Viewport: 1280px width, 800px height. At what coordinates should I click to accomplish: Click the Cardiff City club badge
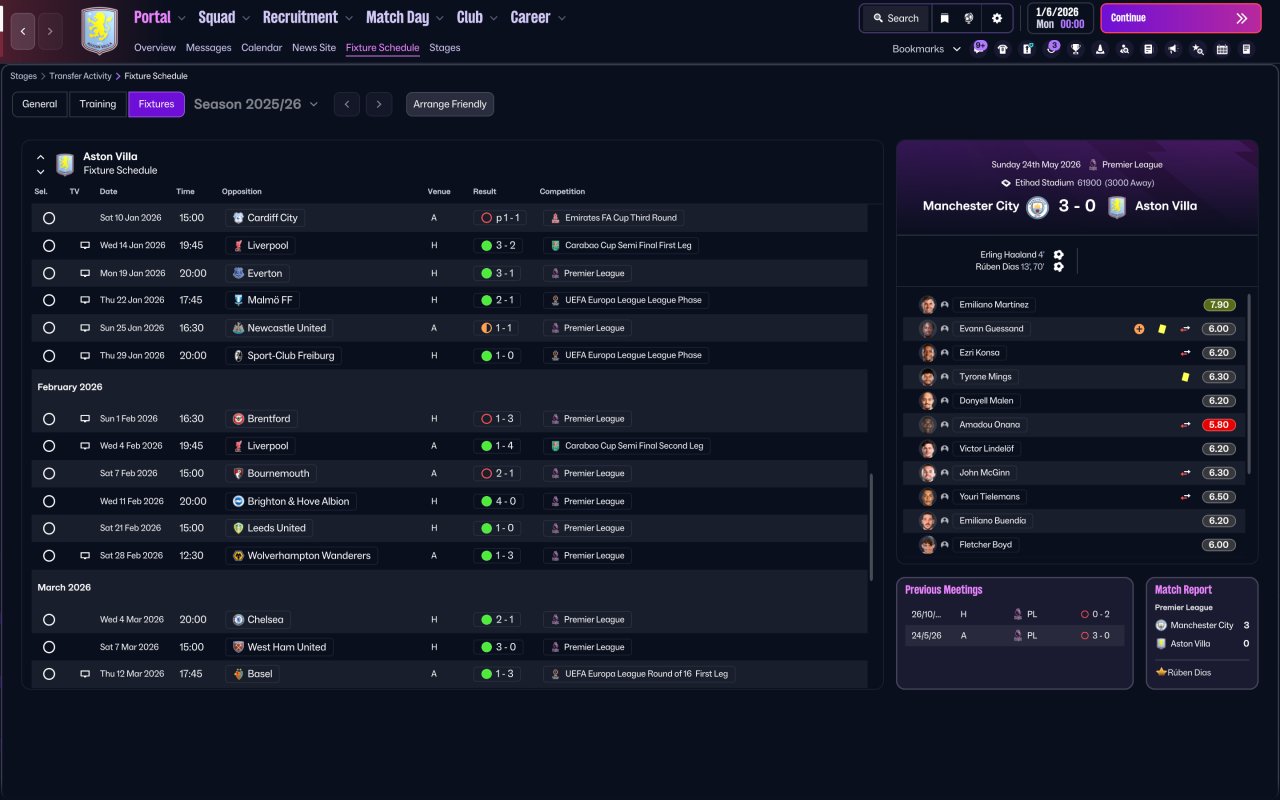coord(238,218)
